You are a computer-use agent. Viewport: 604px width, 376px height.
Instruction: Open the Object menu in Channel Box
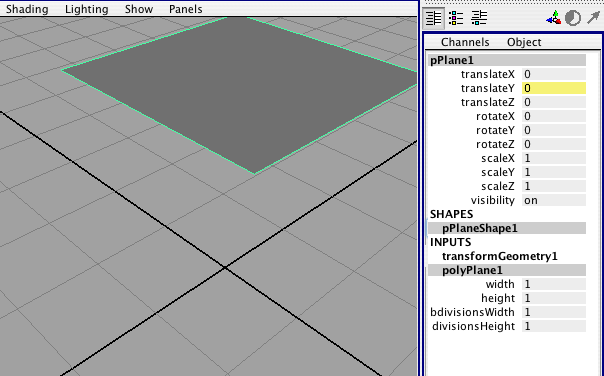[524, 42]
